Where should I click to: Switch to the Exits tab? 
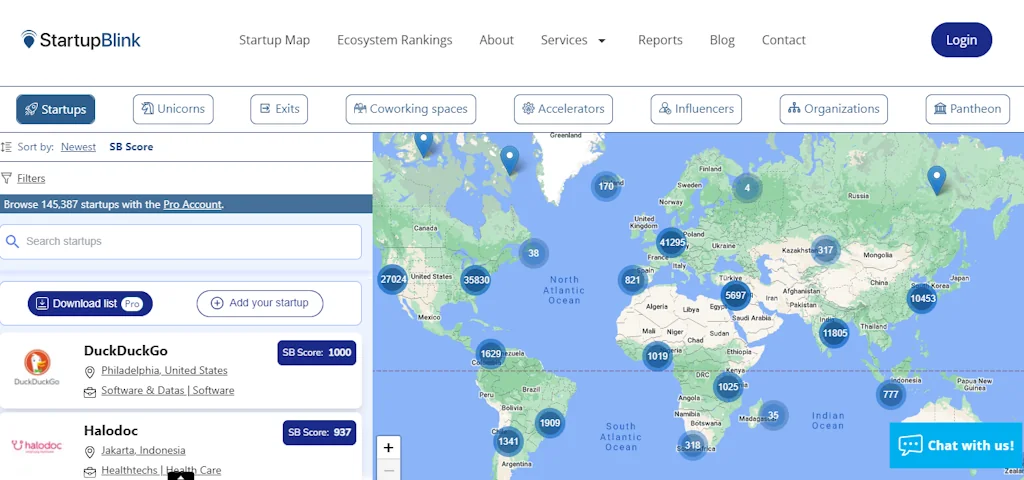(x=279, y=109)
